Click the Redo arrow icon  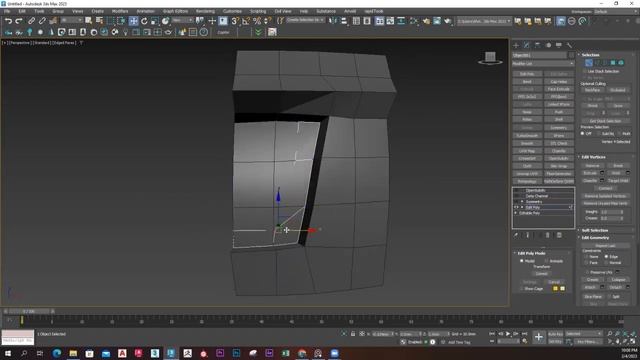pyautogui.click(x=19, y=21)
